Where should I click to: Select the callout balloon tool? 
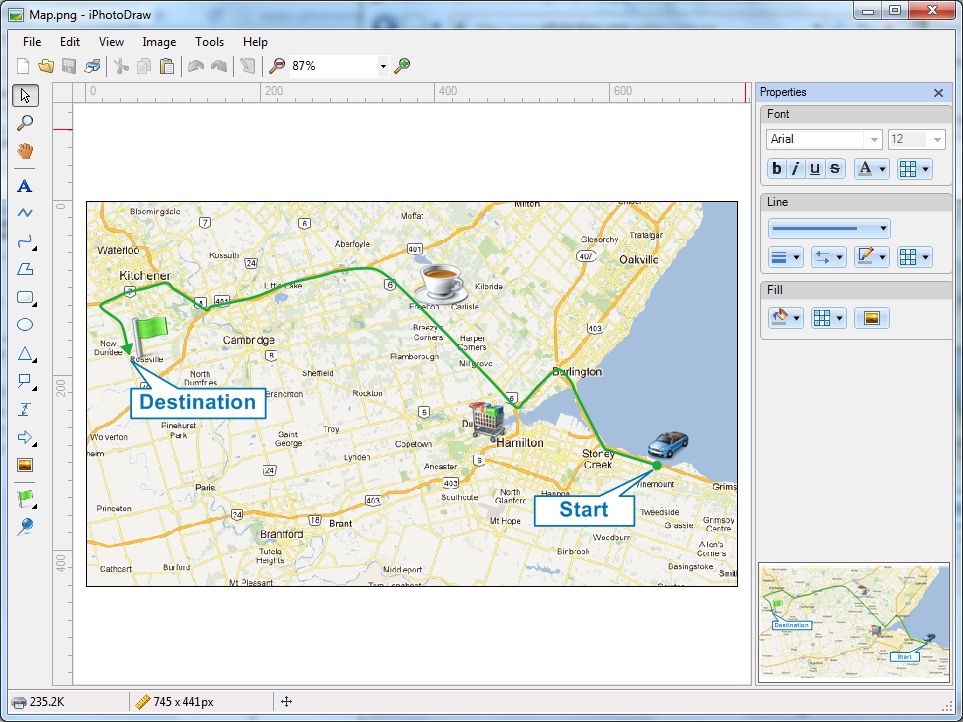point(25,381)
